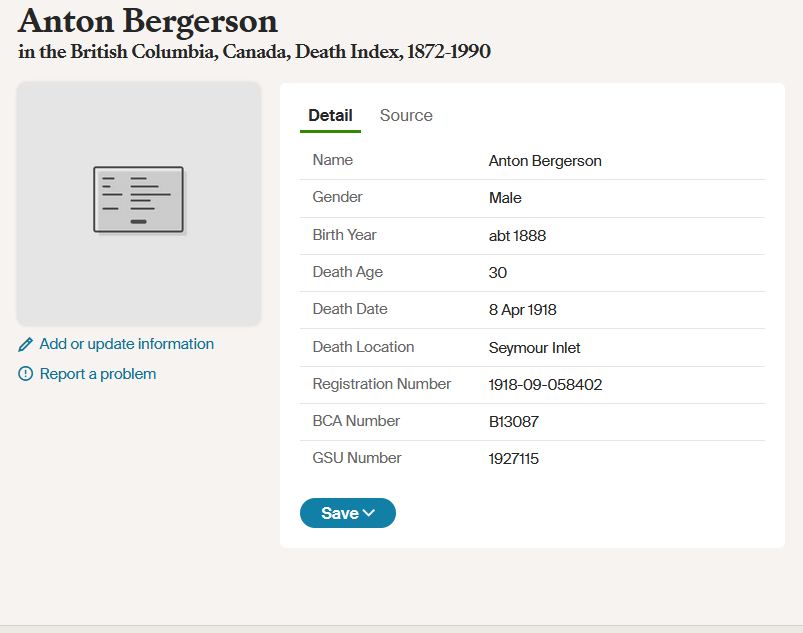Click the GSU Number value 1927115

point(513,458)
